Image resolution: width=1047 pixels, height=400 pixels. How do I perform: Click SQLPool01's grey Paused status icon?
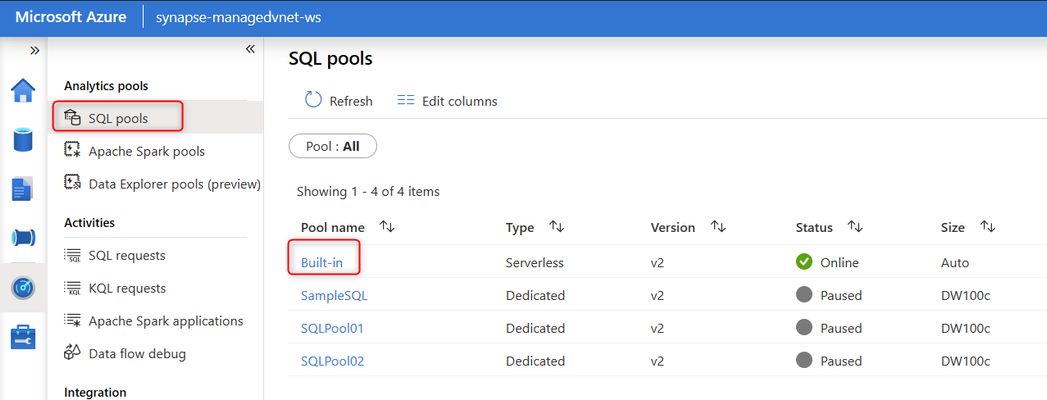tap(804, 327)
